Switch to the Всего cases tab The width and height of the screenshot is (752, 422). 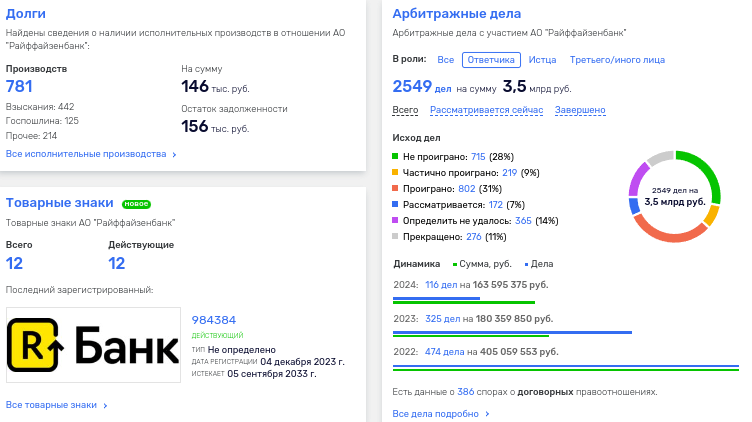point(405,110)
